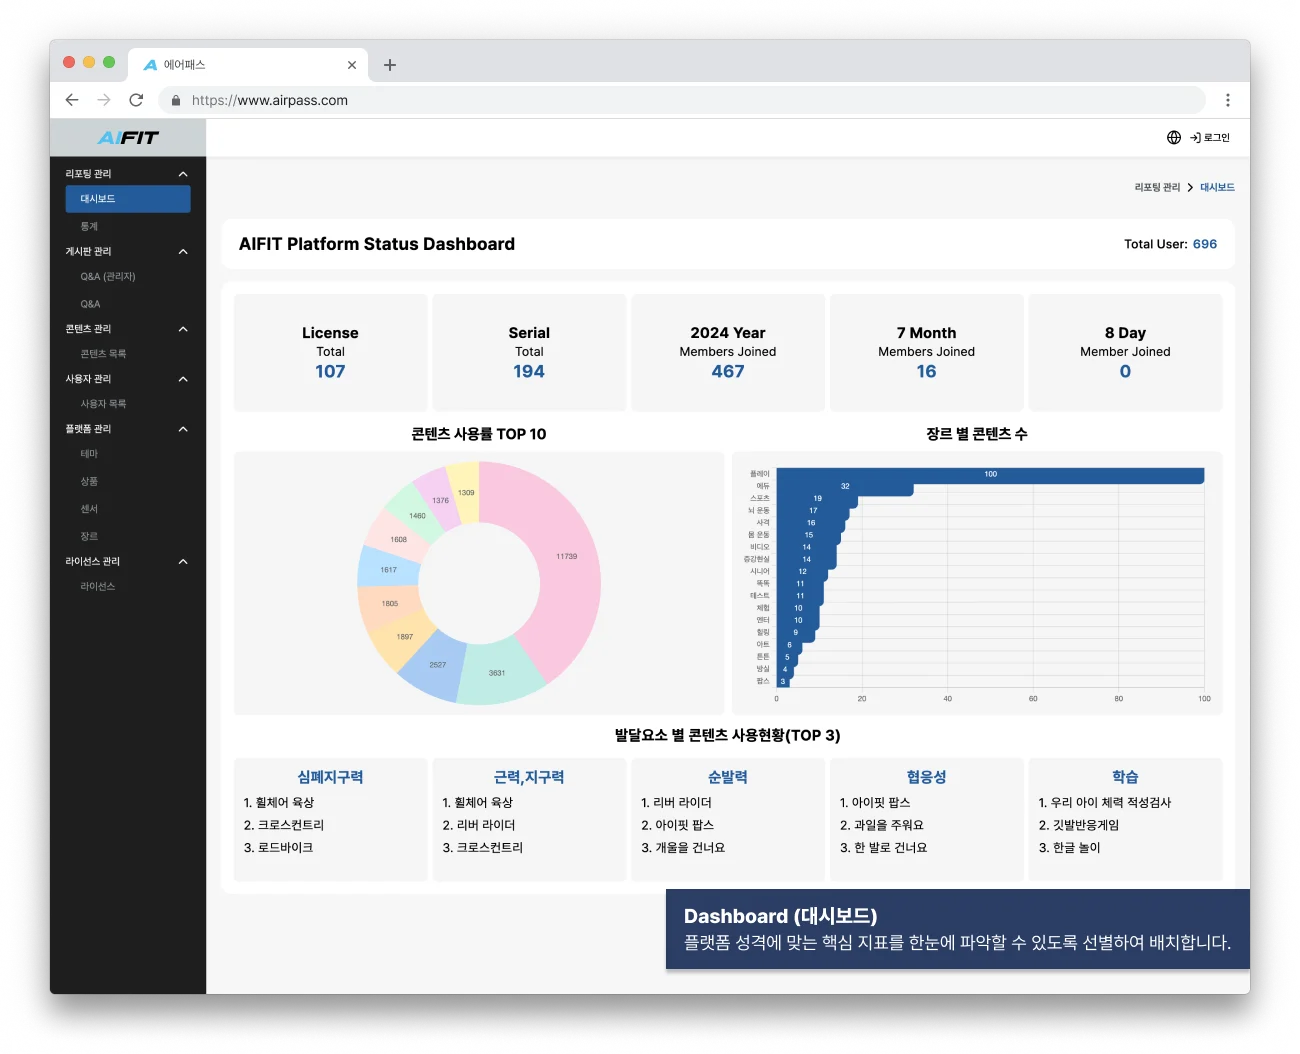Screen dimensions: 1300x1054
Task: Open a new browser tab
Action: [x=390, y=65]
